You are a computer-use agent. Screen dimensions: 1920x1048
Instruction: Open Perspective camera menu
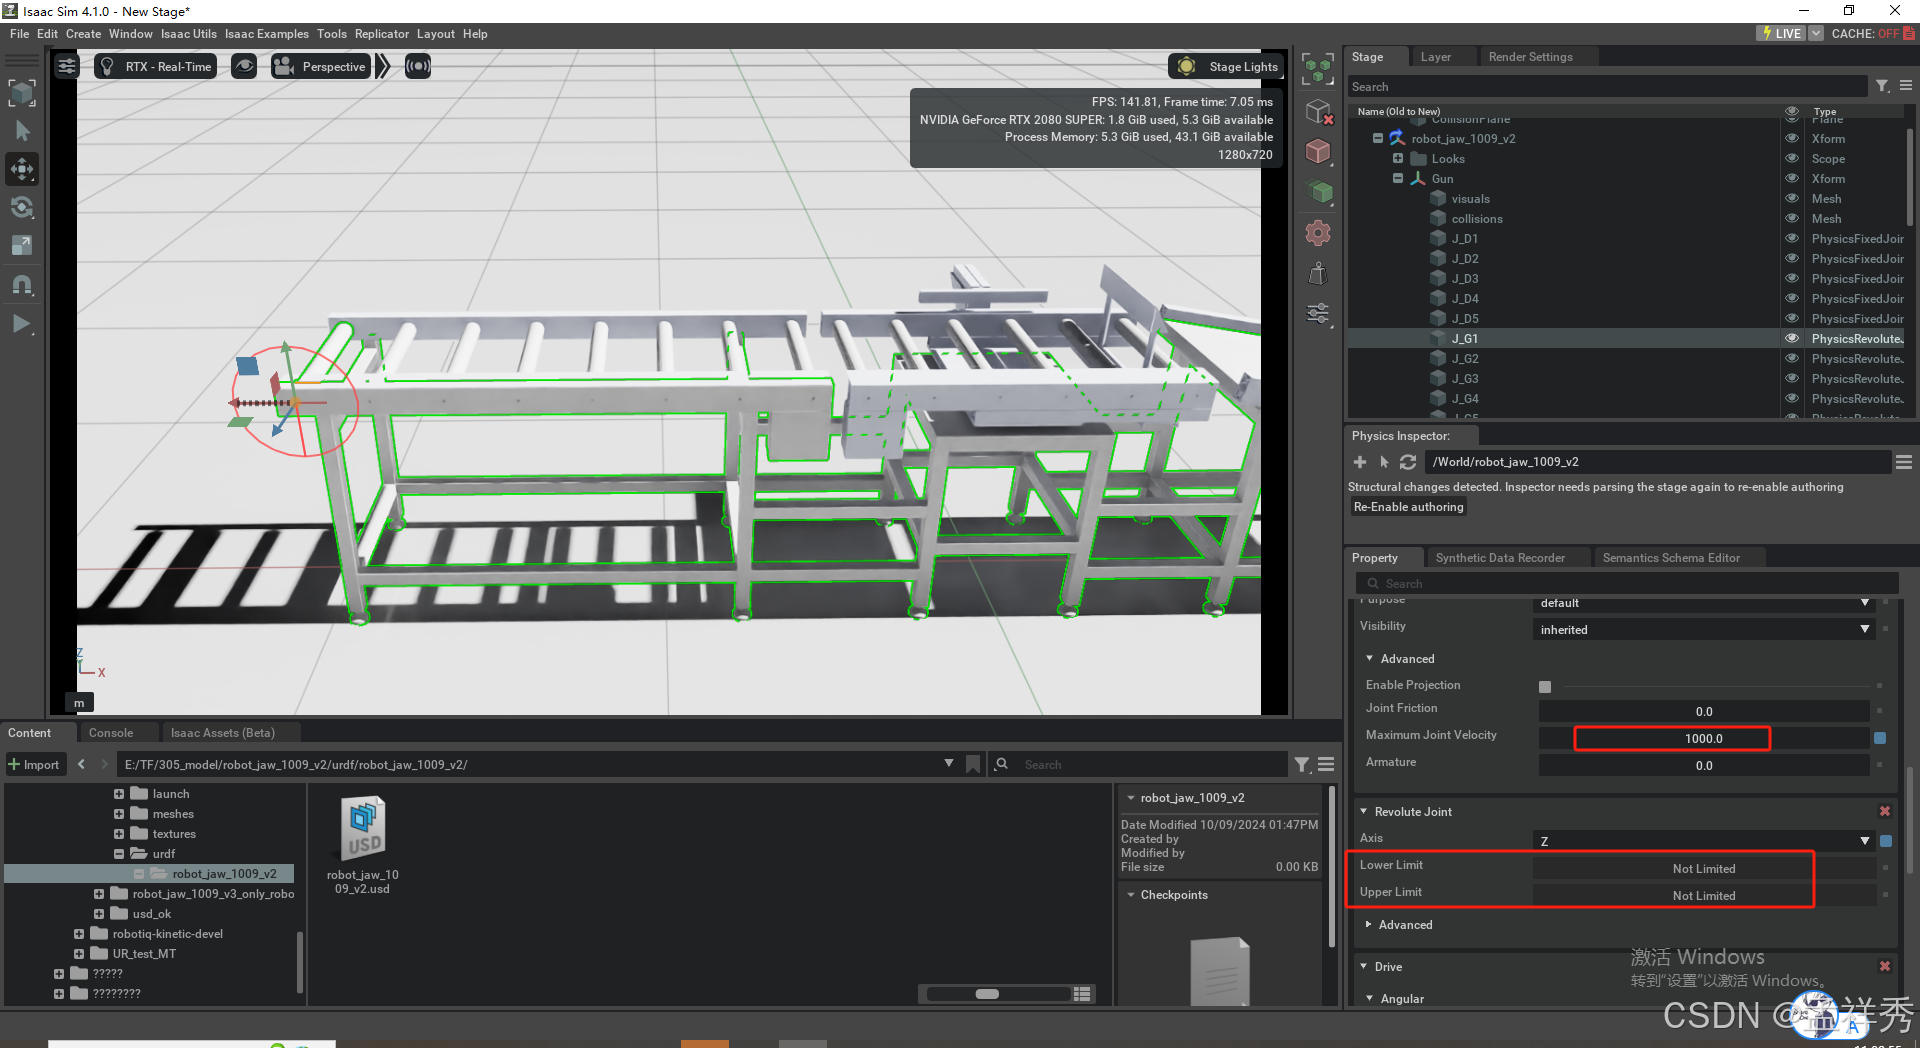point(321,67)
